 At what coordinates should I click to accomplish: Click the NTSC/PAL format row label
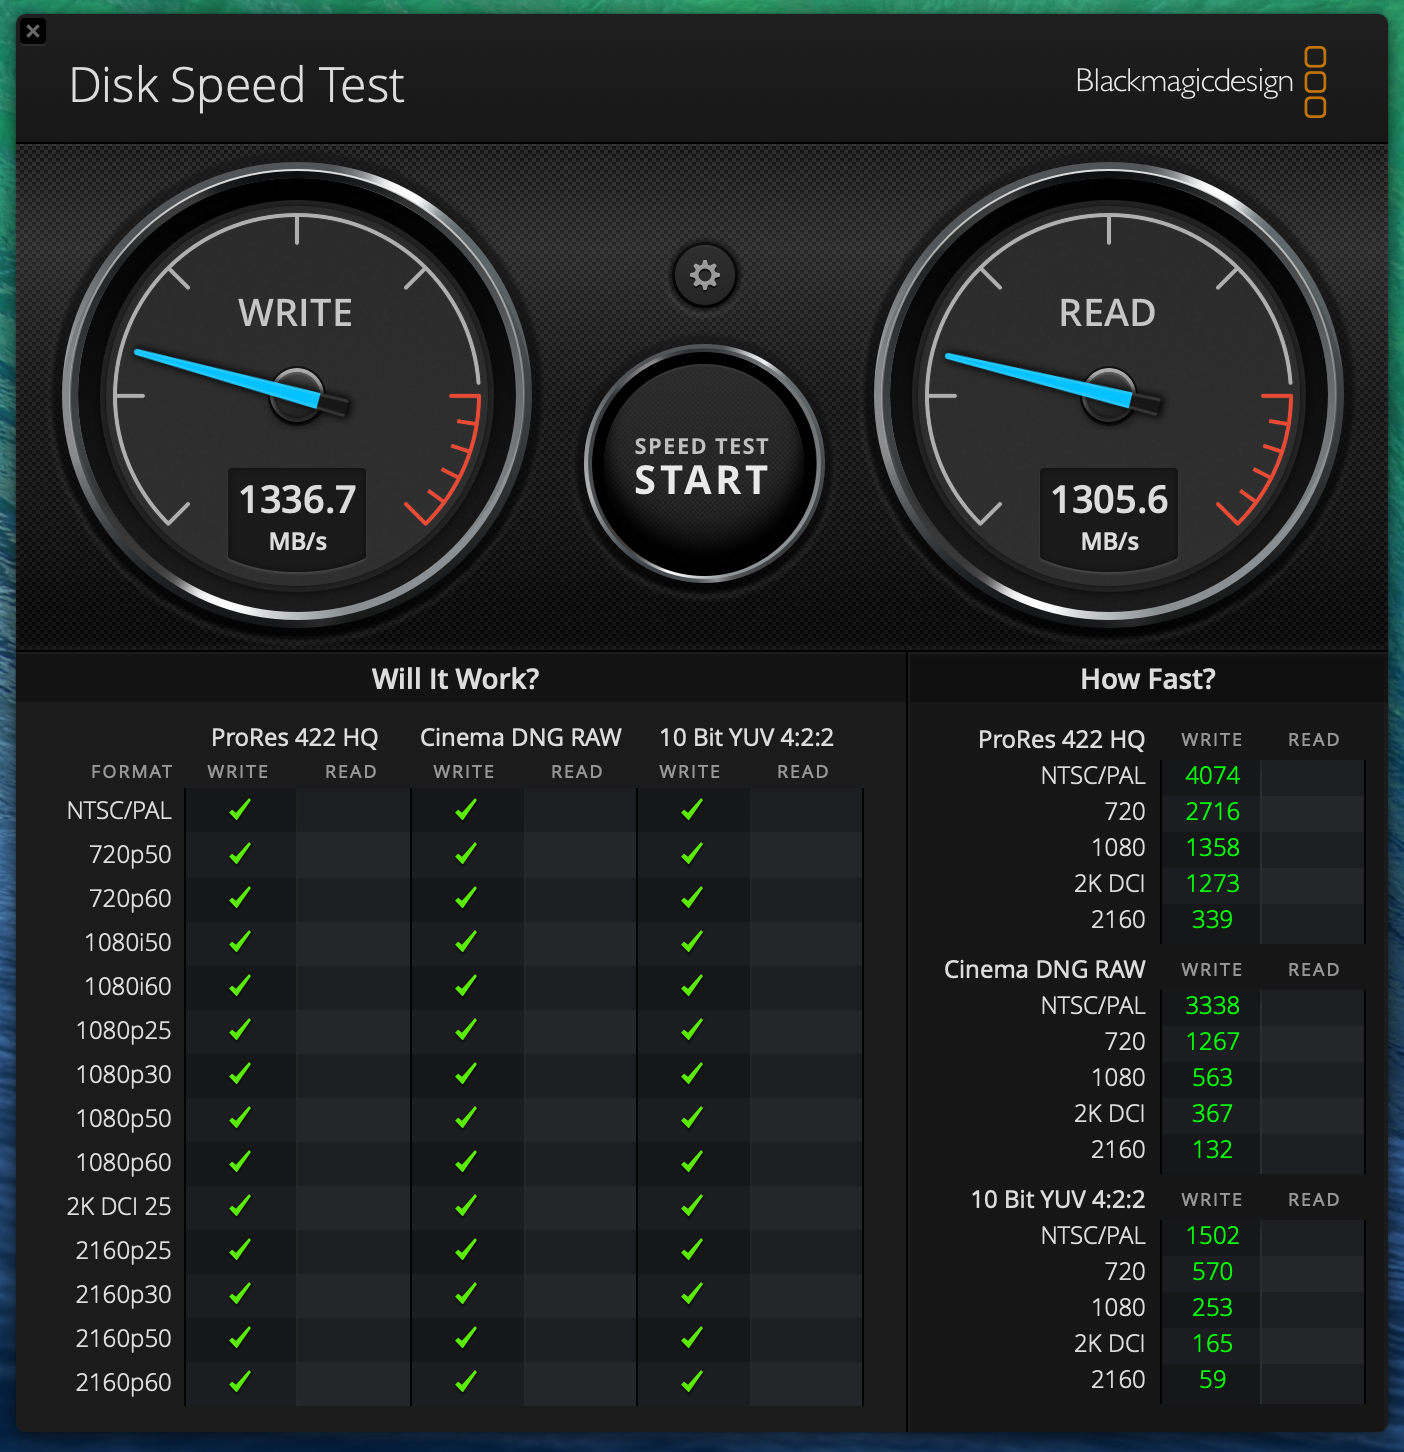point(119,810)
